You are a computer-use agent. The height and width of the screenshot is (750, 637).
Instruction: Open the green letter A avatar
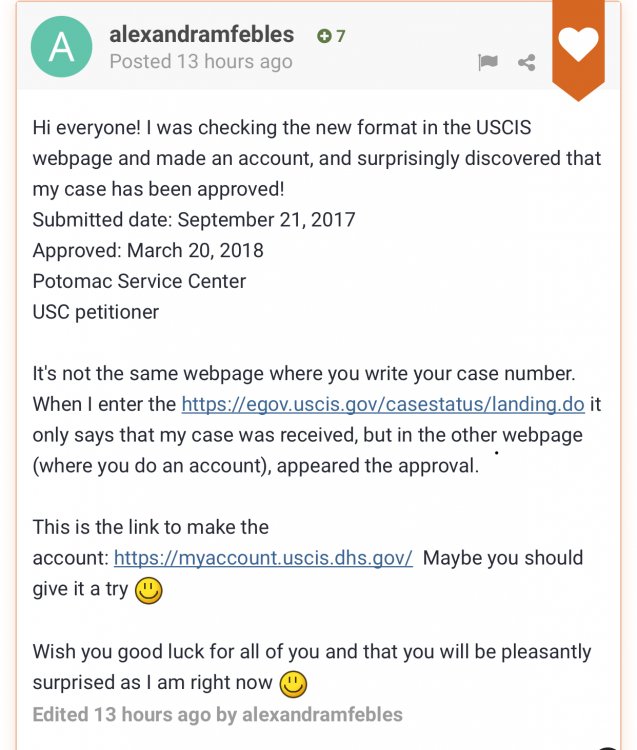[61, 47]
